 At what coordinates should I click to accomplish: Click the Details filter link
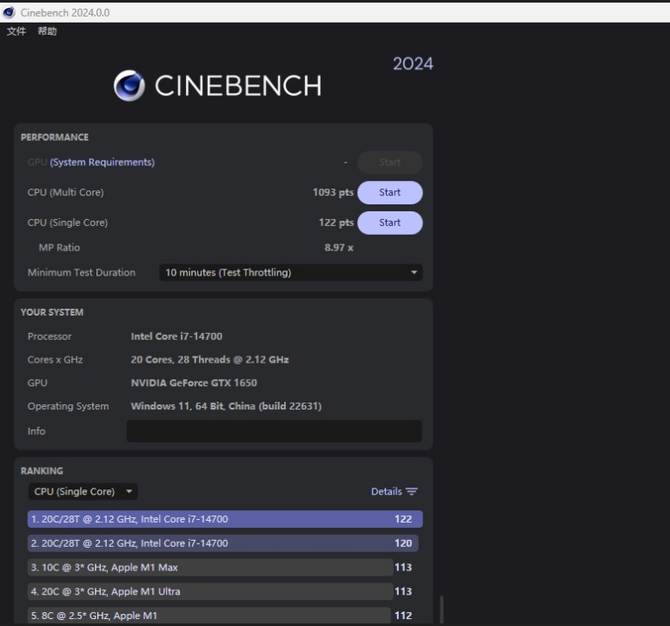pyautogui.click(x=386, y=491)
